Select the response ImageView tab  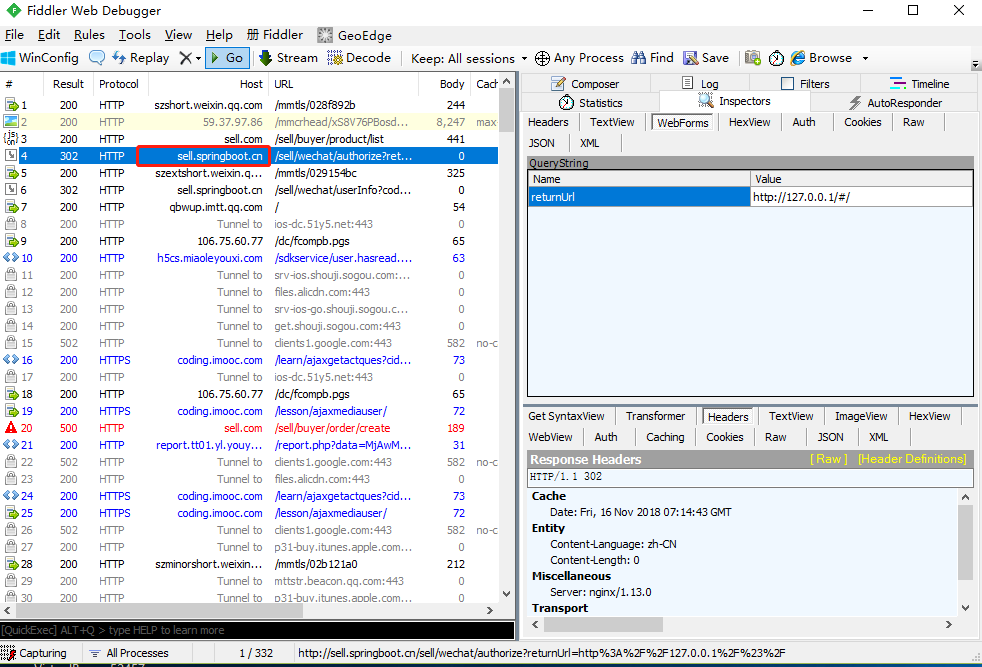click(861, 416)
